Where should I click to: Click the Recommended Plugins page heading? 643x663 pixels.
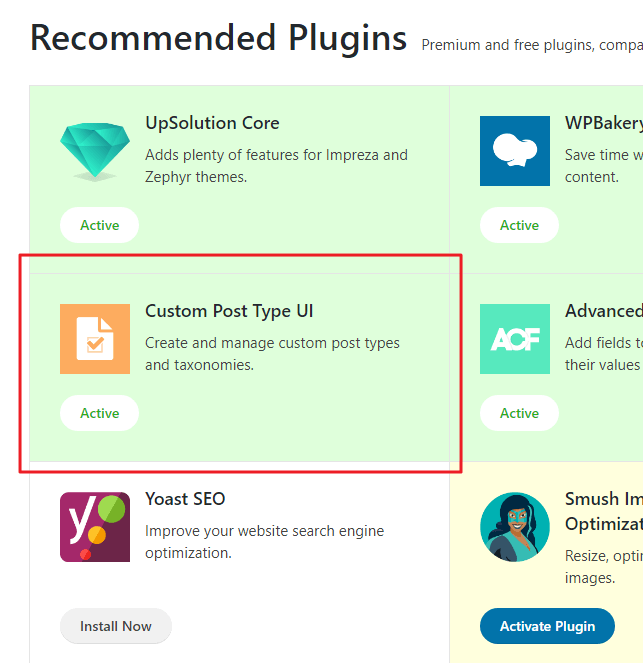tap(218, 38)
